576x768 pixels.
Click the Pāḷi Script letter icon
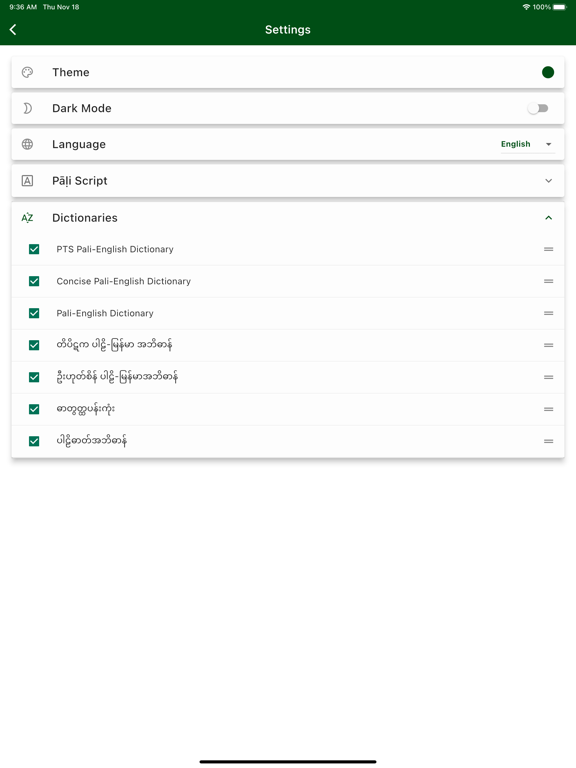click(x=27, y=181)
